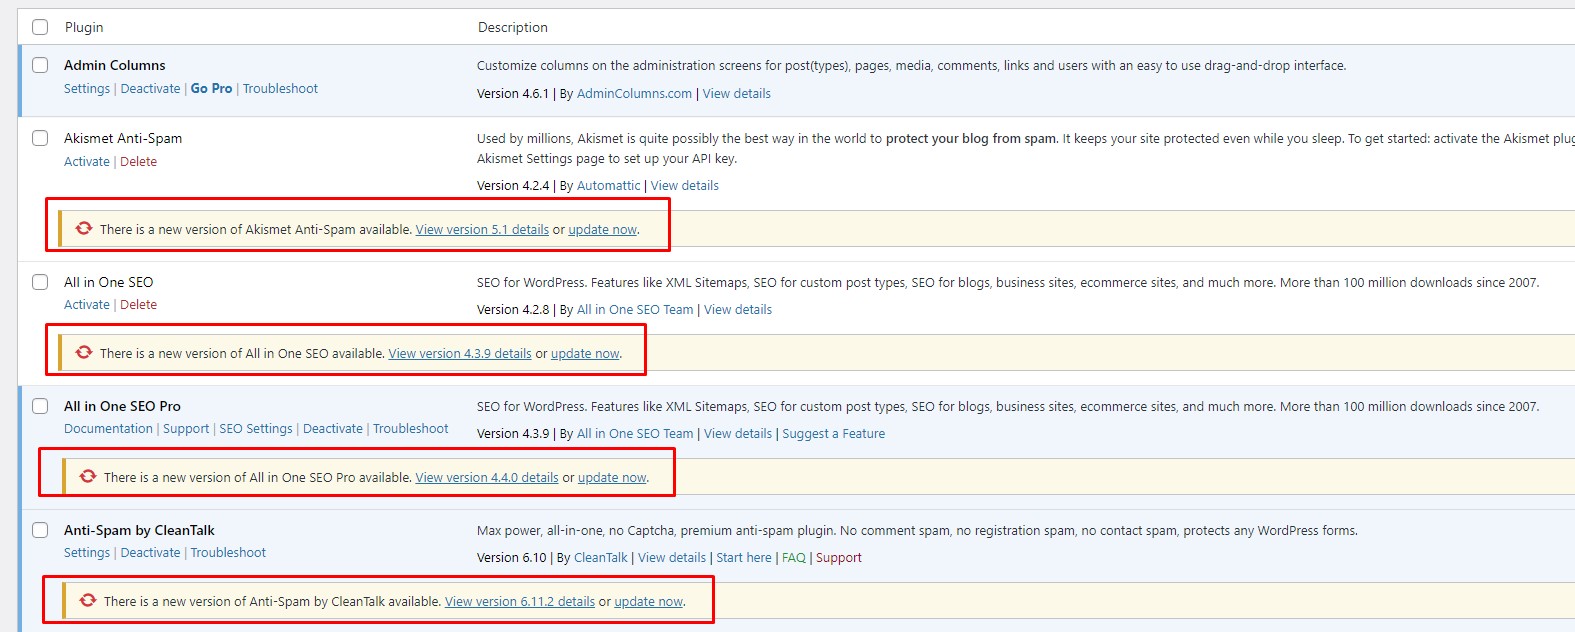This screenshot has height=632, width=1575.
Task: Tick the Anti-Spam by CleanTalk checkbox
Action: (x=40, y=530)
